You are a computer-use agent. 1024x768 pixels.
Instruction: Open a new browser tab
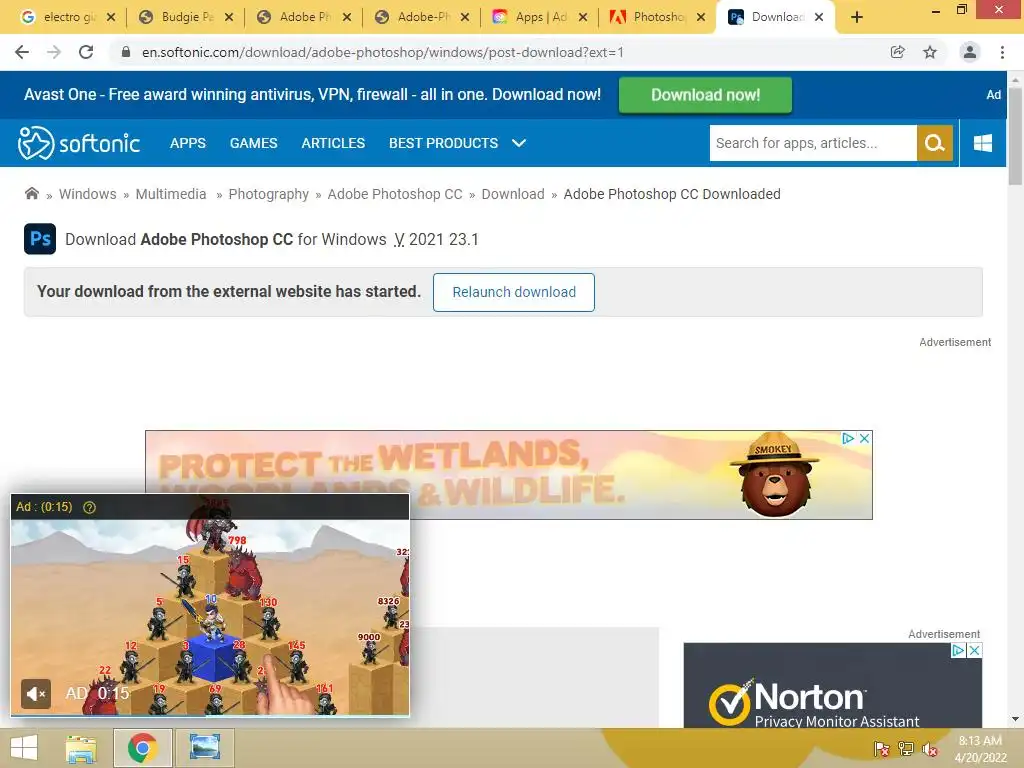[857, 18]
